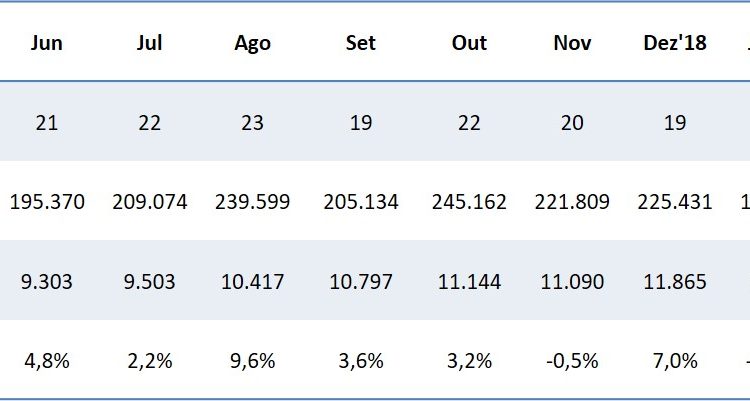Screen dimensions: 750x401
Task: Select the cell showing 10.797
Action: (x=361, y=282)
